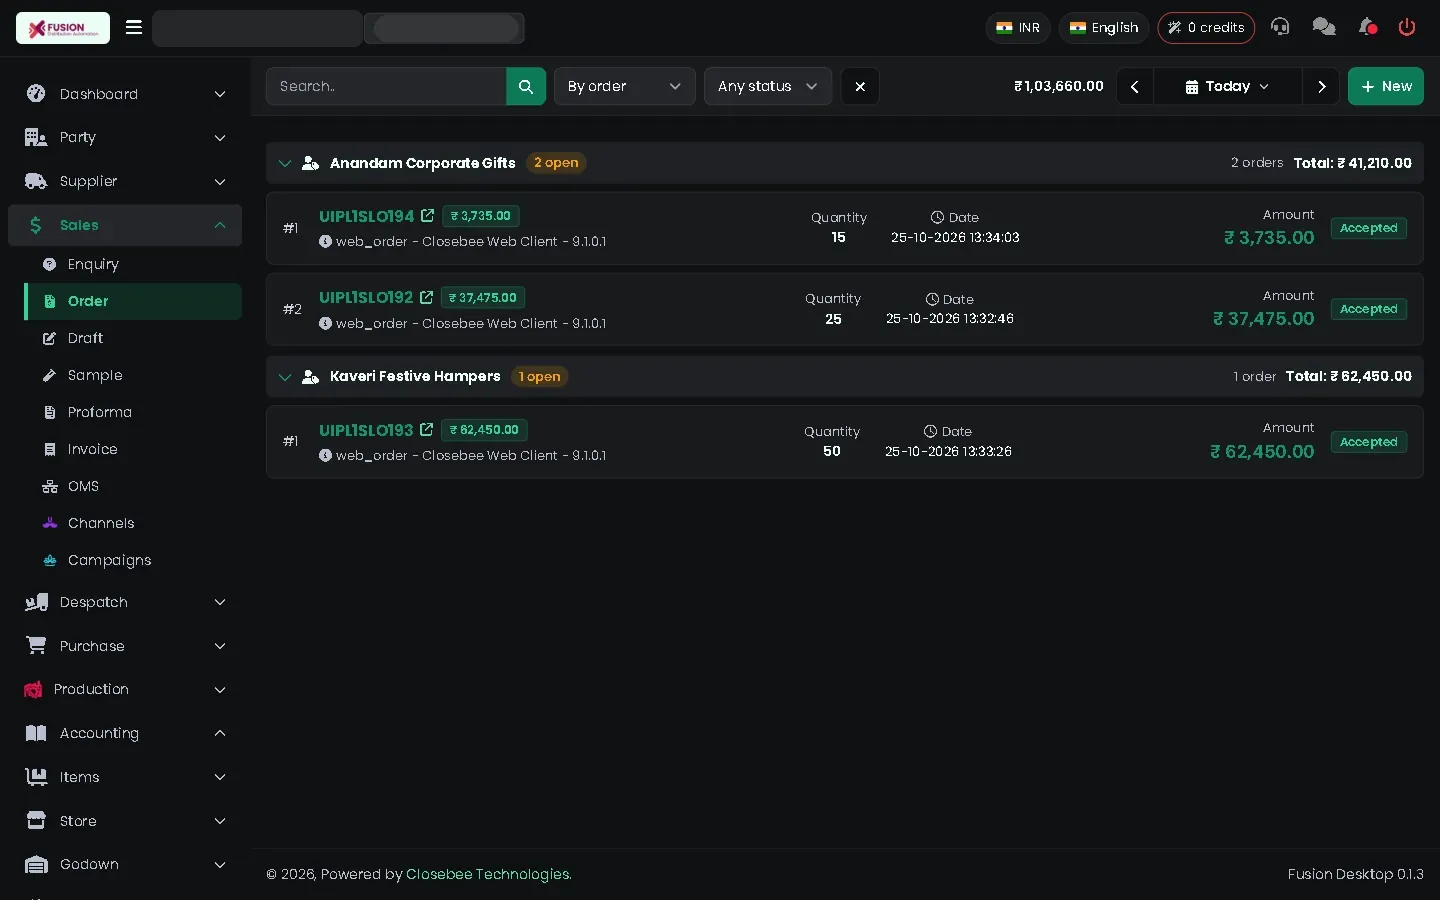Click the ₹ 62,450.00 amount tag
Screen dimensions: 1440x900
coord(484,430)
